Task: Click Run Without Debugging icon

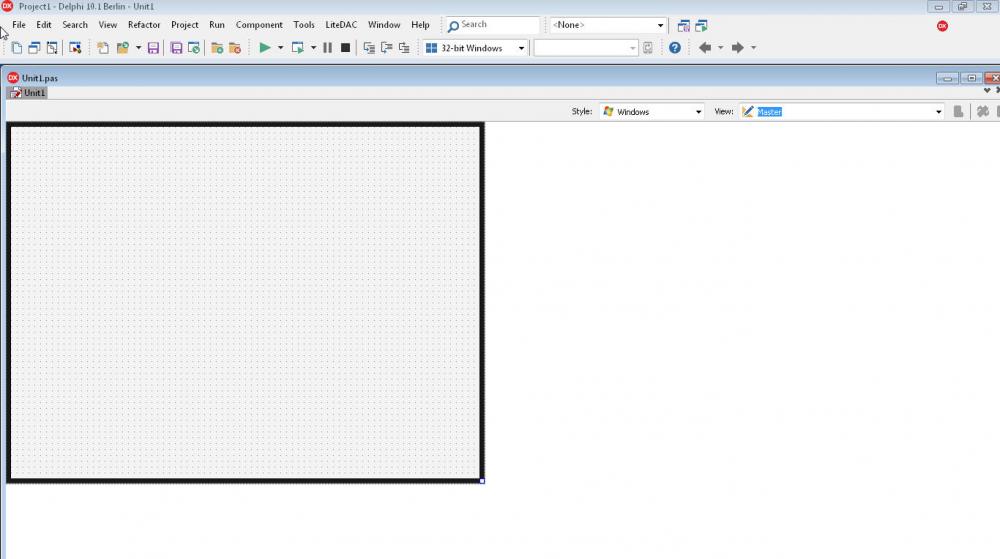Action: 297,48
